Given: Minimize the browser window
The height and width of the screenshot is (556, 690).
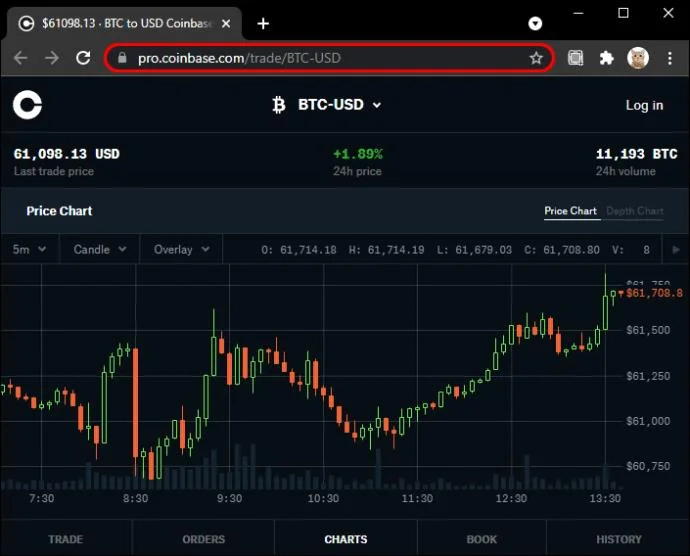Looking at the screenshot, I should (x=578, y=13).
